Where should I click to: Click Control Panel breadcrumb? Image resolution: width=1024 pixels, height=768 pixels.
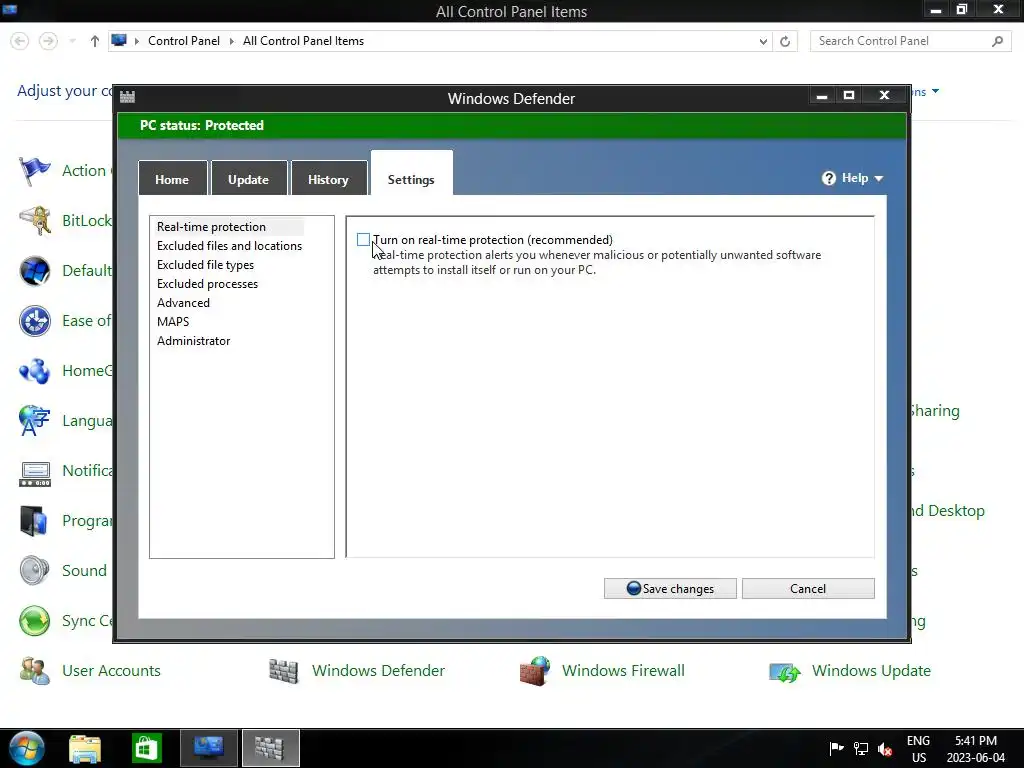(x=184, y=40)
